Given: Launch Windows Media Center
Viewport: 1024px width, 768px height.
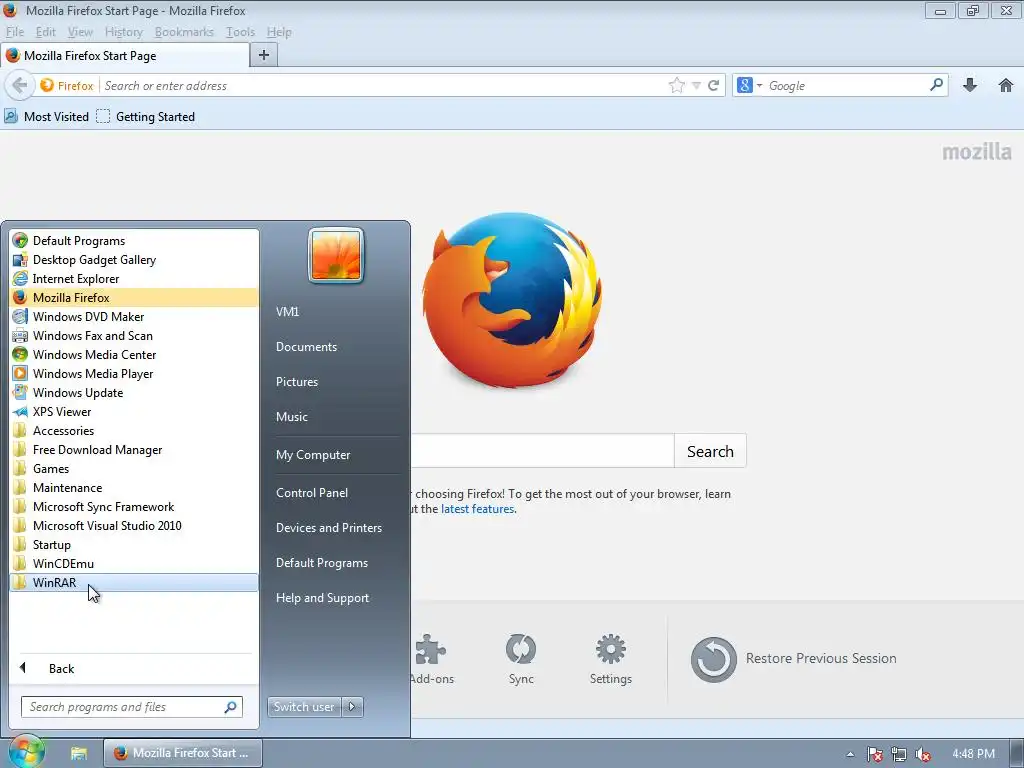Looking at the screenshot, I should coord(134,355).
